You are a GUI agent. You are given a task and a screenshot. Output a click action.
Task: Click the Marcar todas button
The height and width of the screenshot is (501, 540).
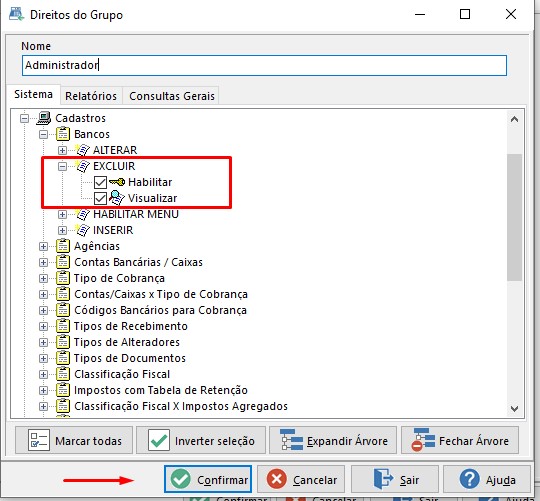74,440
